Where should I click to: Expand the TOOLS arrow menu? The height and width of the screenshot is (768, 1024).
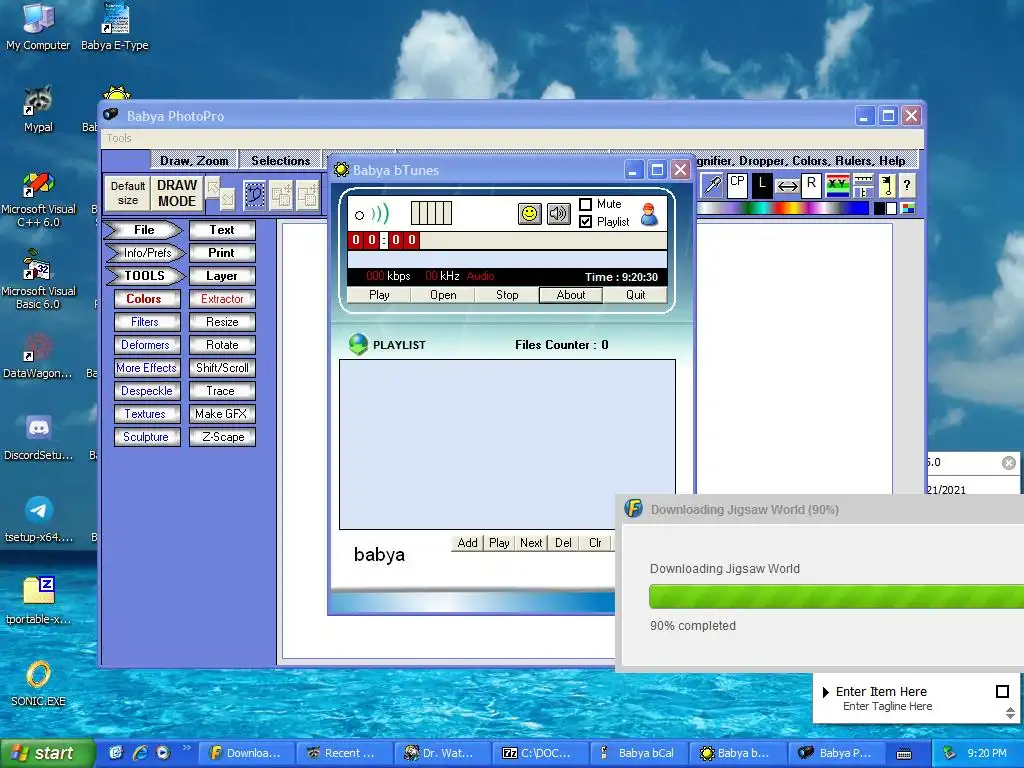(145, 276)
